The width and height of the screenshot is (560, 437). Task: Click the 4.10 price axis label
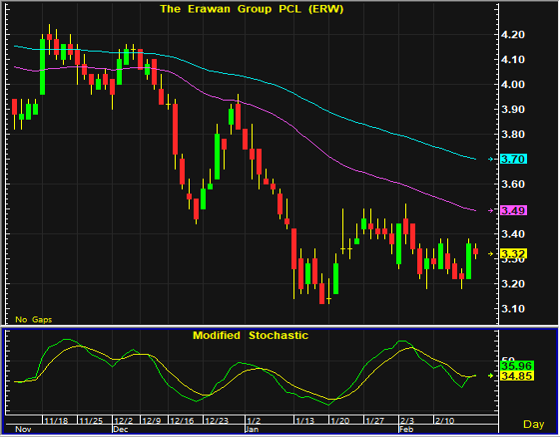pos(513,60)
